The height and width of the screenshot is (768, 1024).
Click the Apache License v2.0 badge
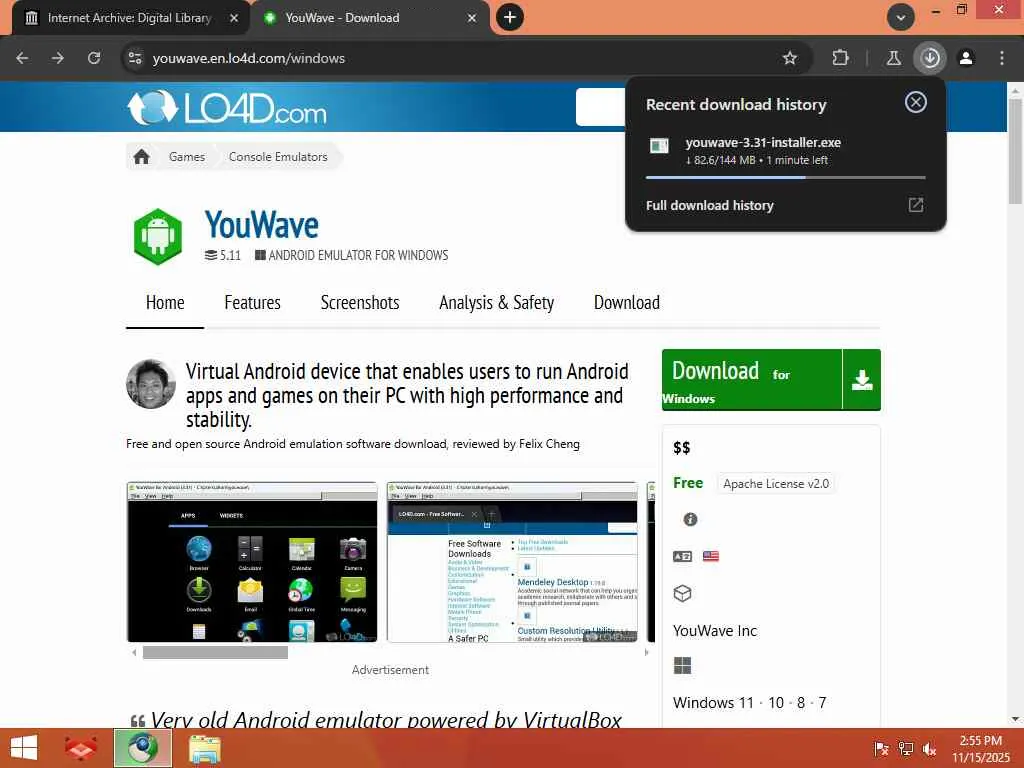(776, 484)
